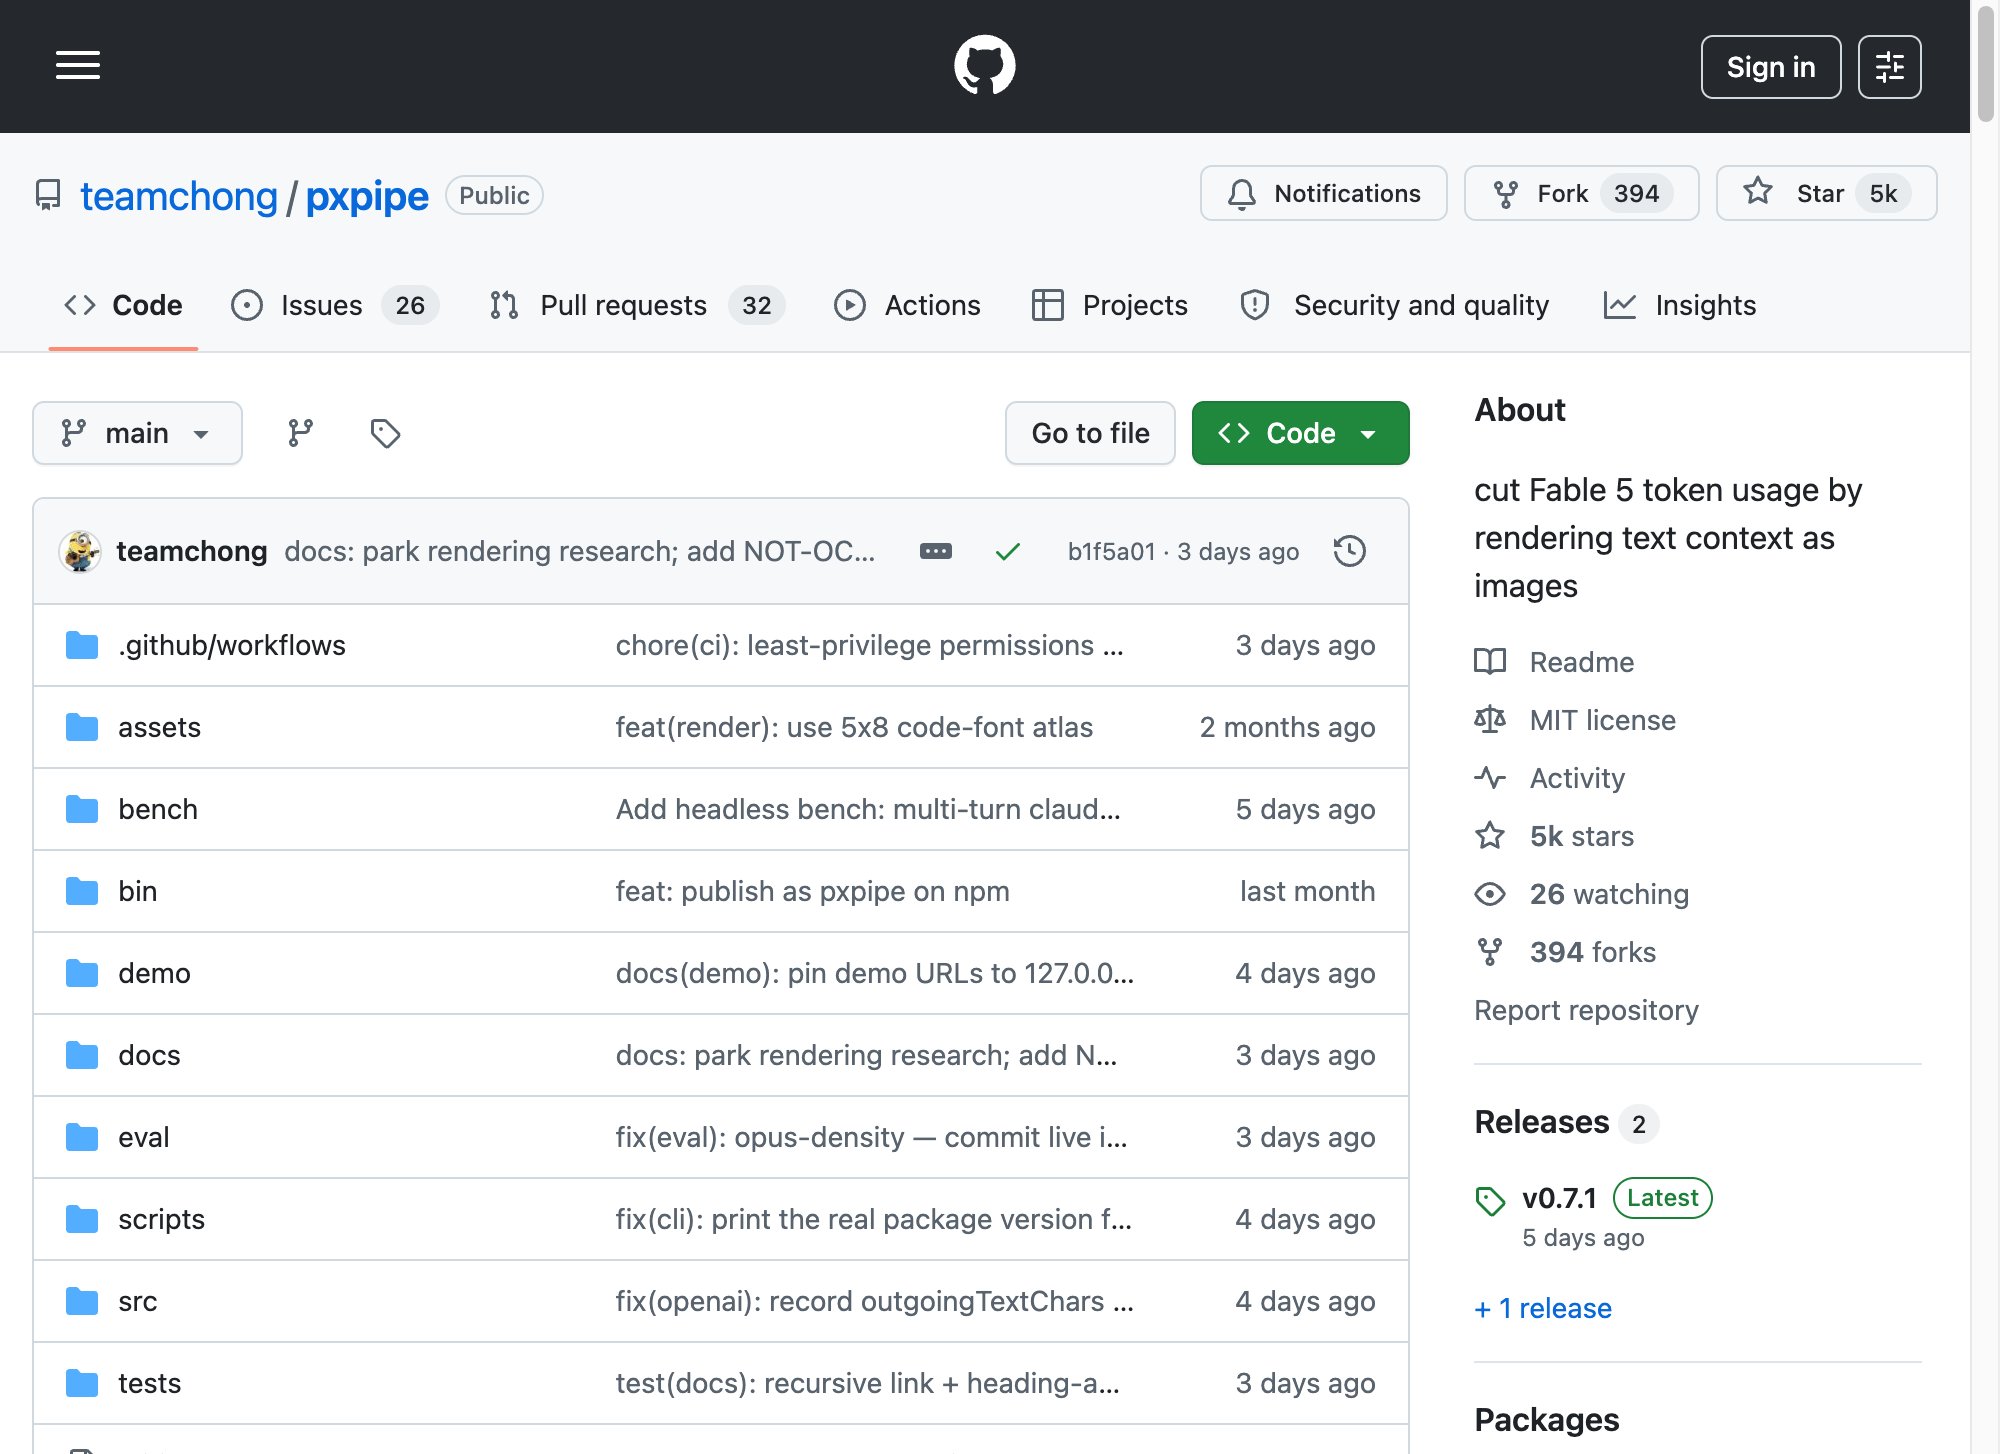The width and height of the screenshot is (2000, 1454).
Task: Open the .github/workflows folder name
Action: (x=232, y=645)
